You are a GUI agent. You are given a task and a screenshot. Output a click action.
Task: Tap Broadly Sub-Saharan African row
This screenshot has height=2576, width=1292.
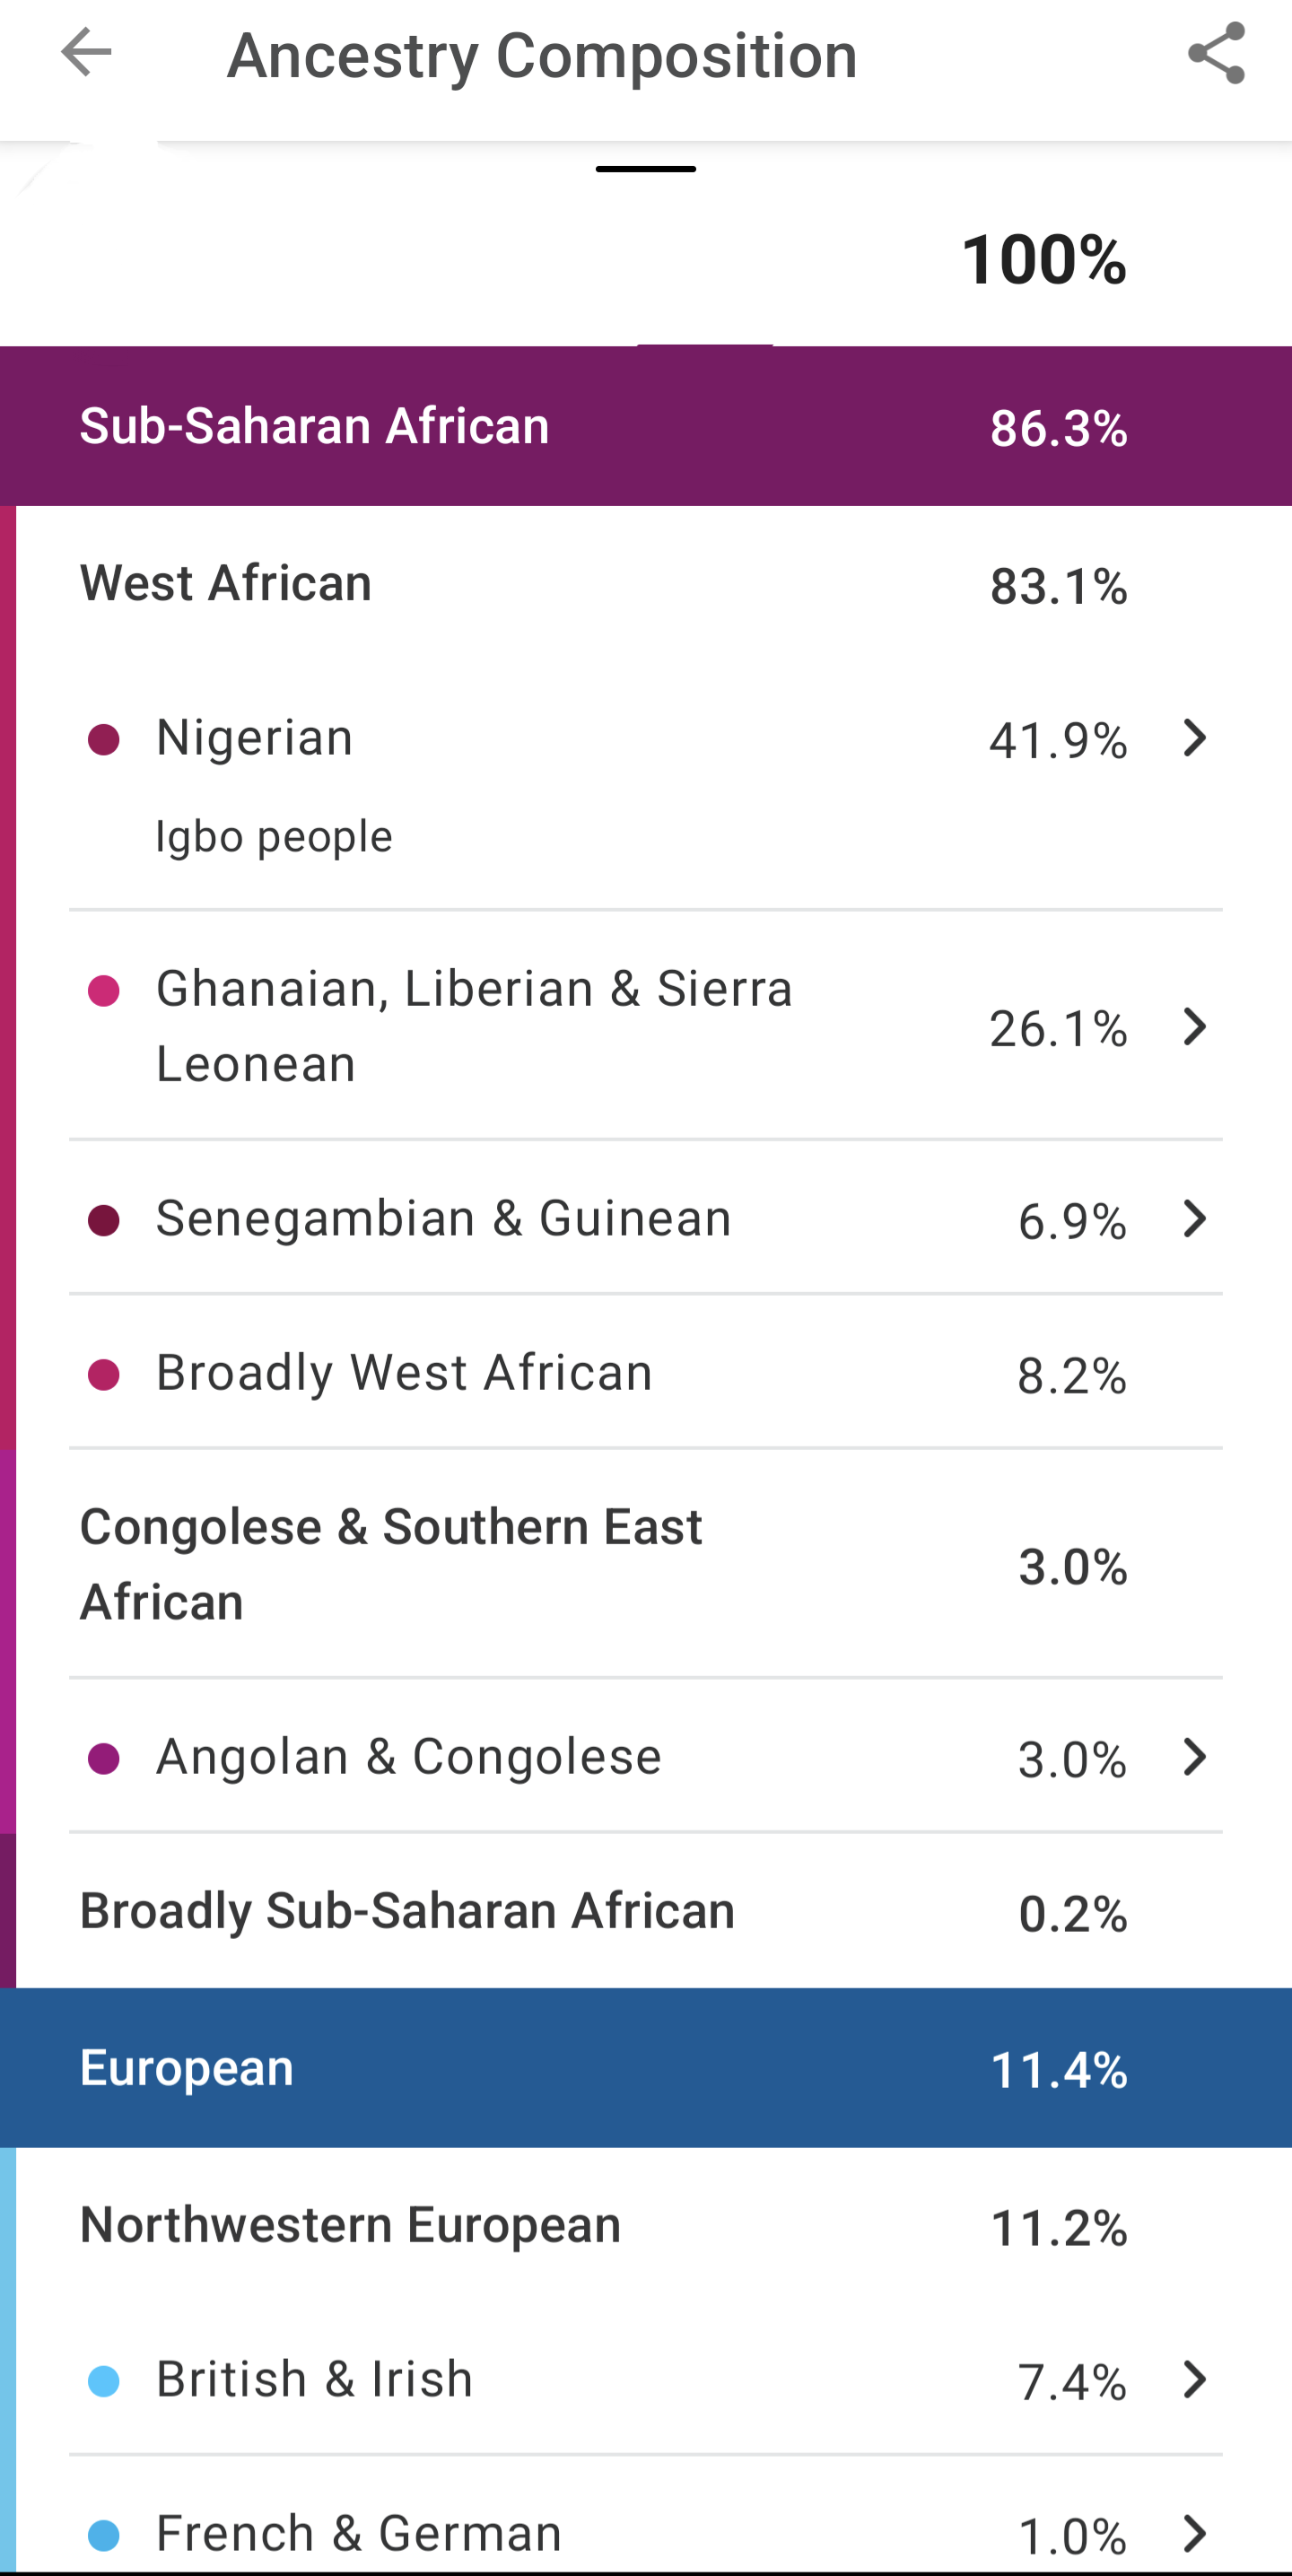click(x=646, y=1911)
